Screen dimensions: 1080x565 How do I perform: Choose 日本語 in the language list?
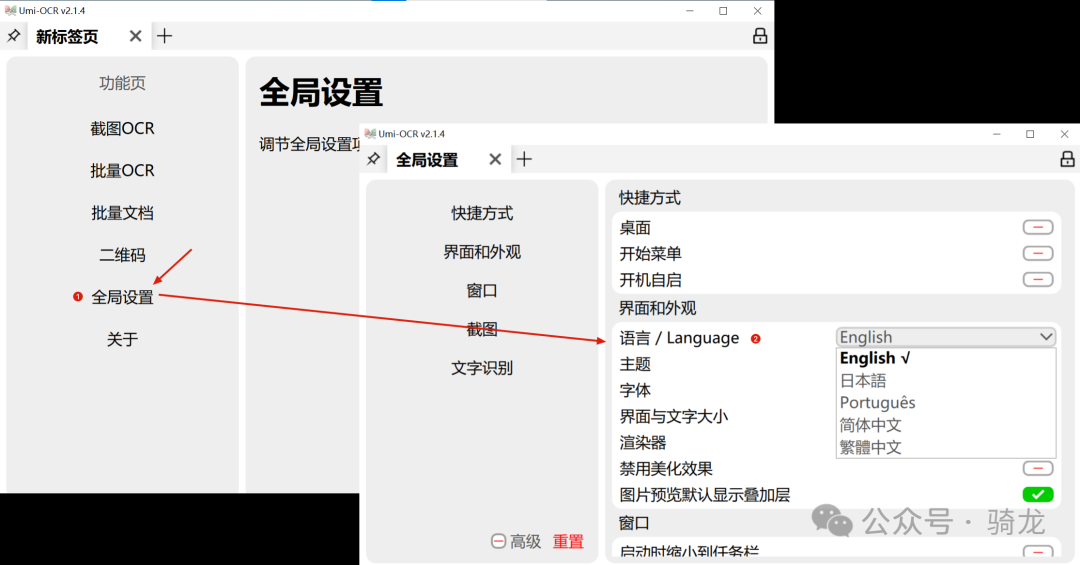pyautogui.click(x=946, y=380)
